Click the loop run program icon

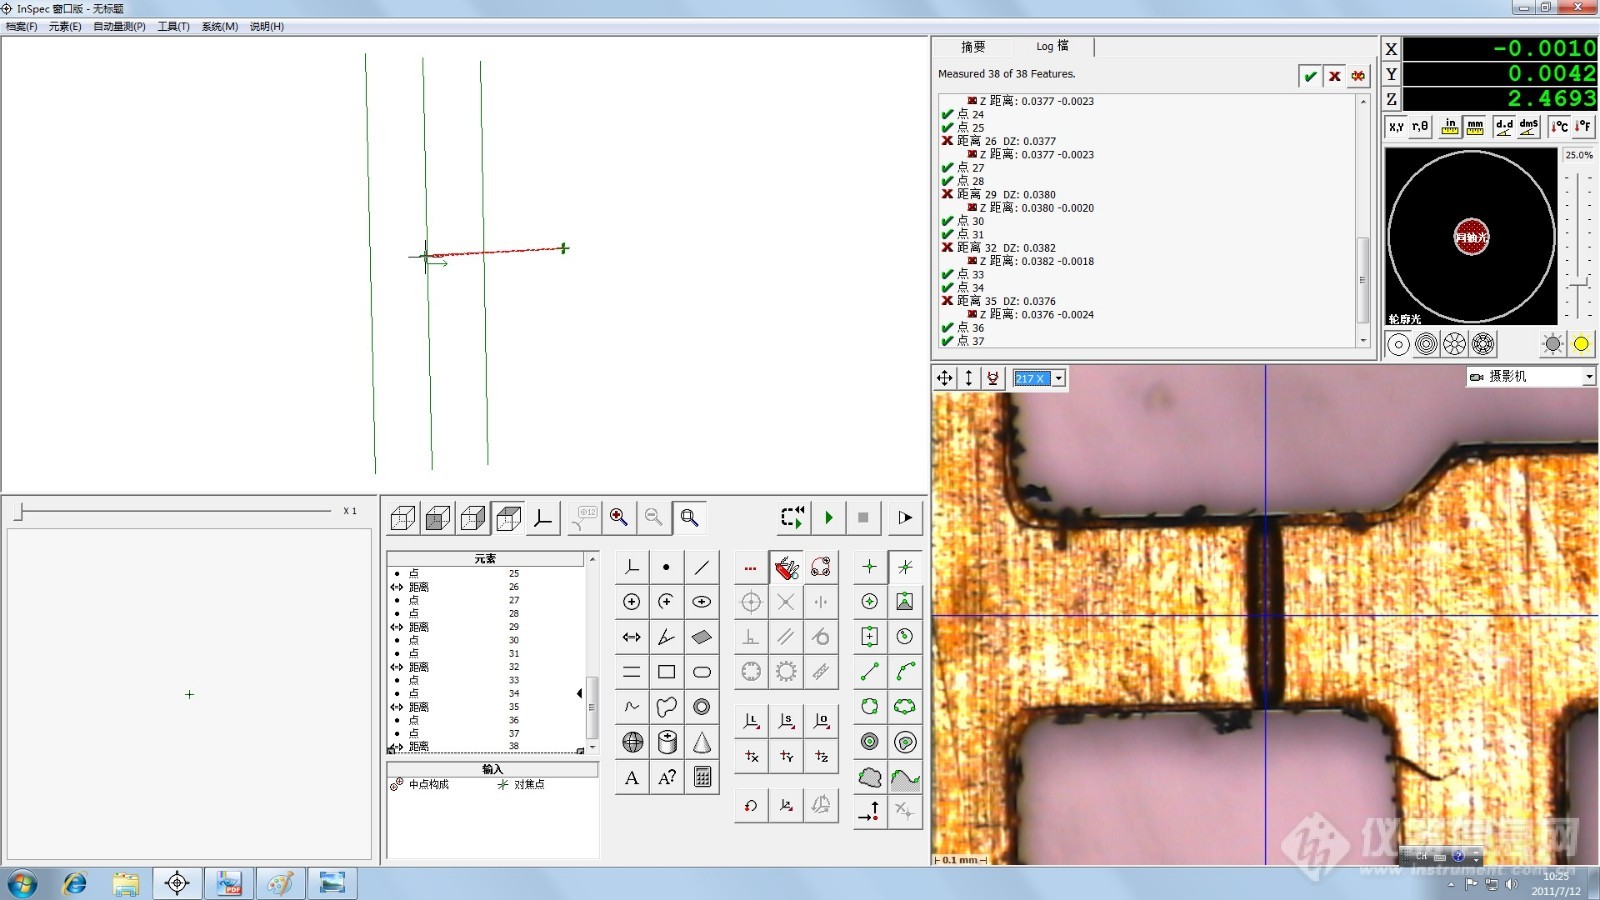792,517
